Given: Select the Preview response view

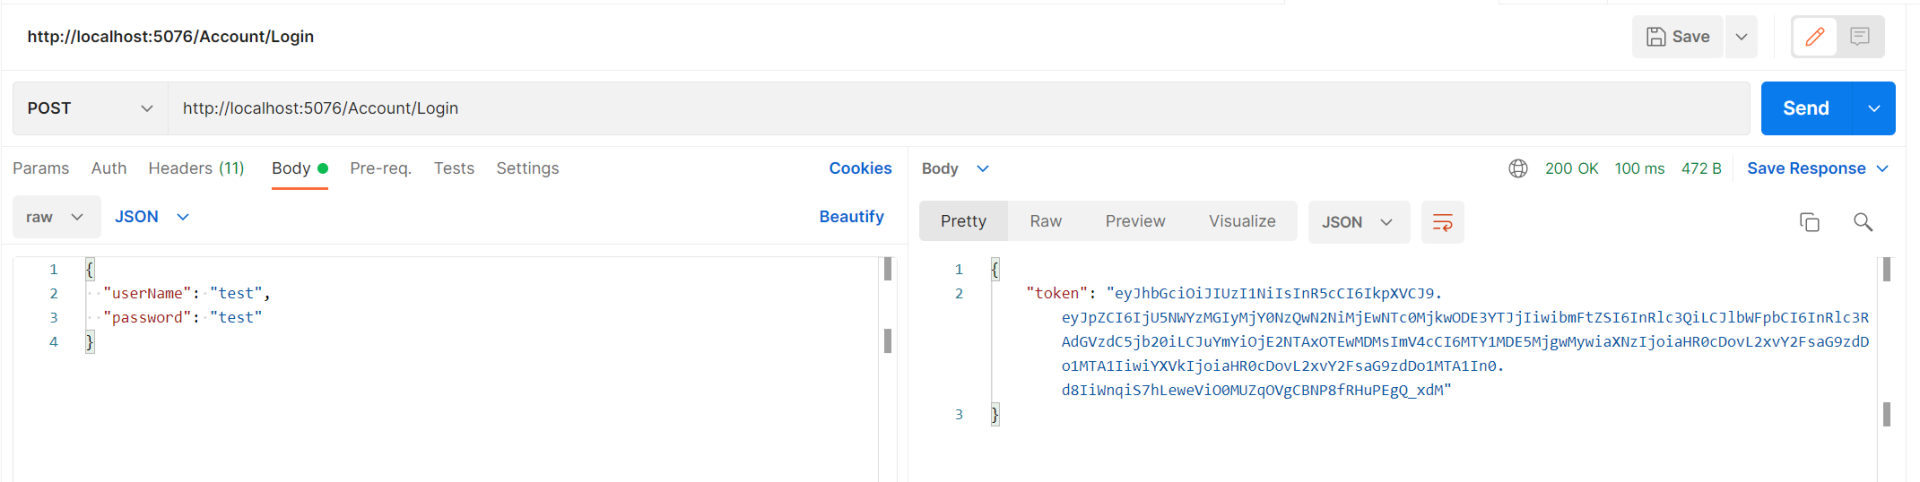Looking at the screenshot, I should (1135, 221).
